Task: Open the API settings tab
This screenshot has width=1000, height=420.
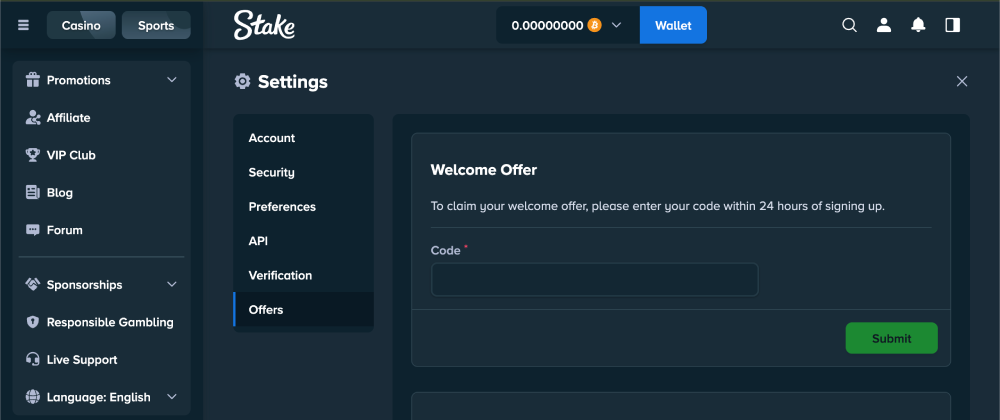Action: coord(304,242)
